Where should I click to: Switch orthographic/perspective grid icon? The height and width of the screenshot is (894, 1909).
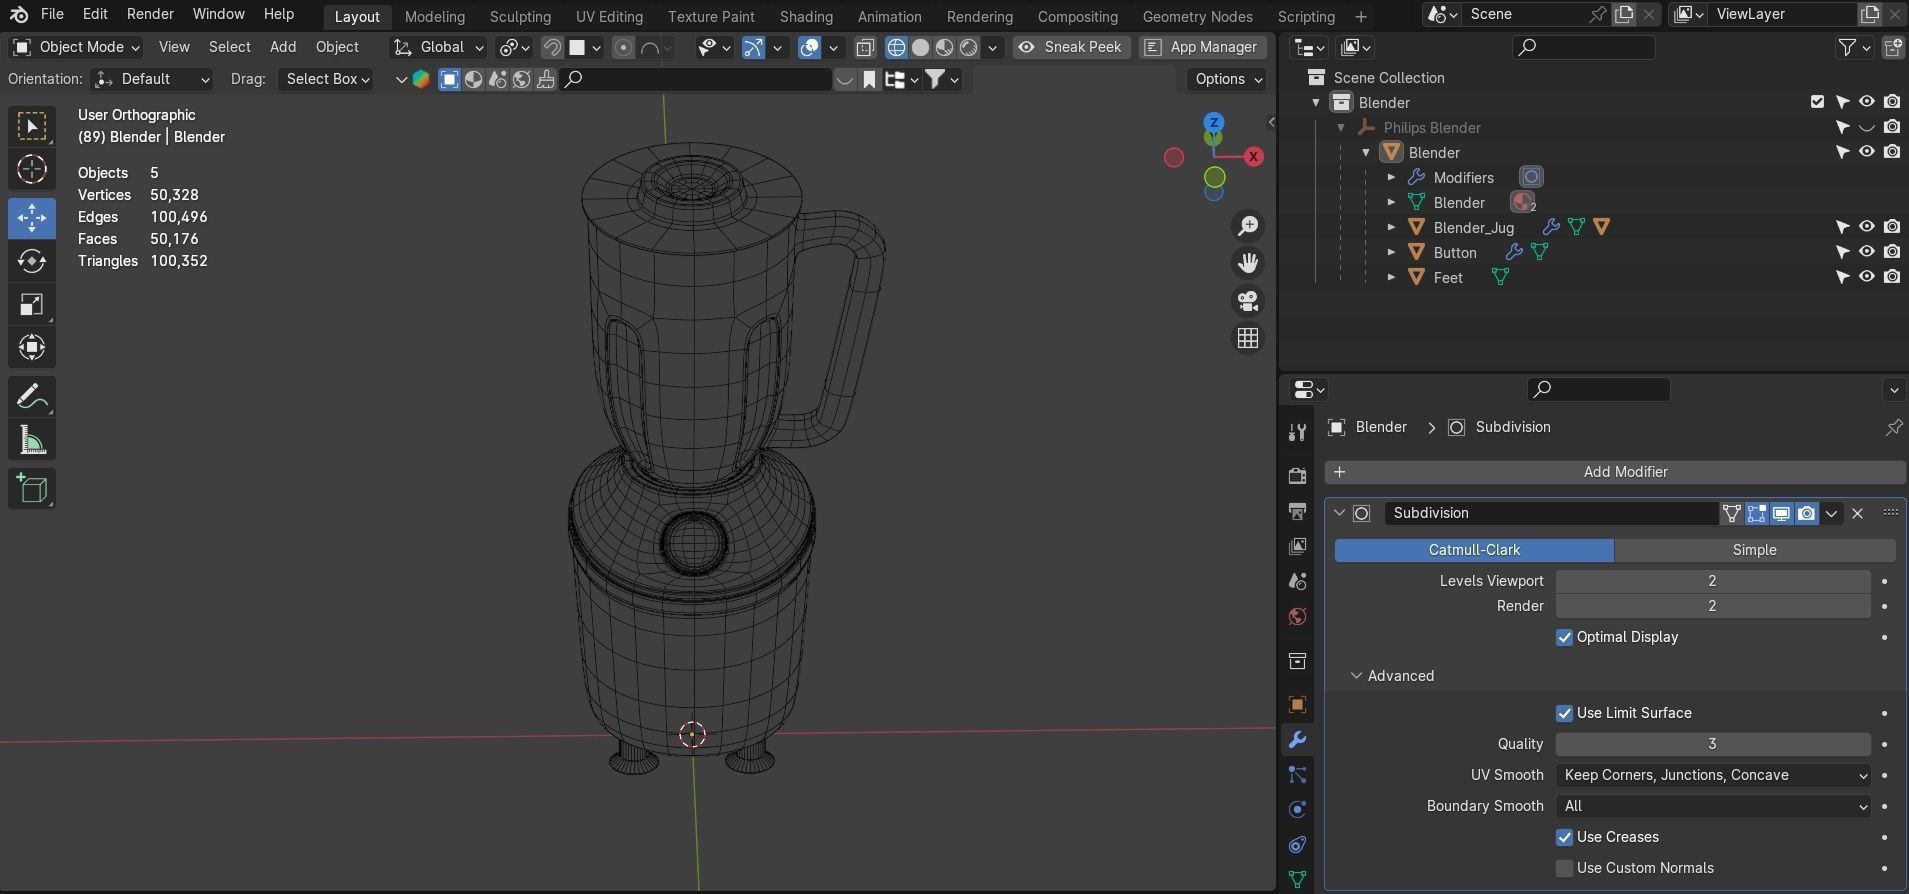click(x=1248, y=338)
